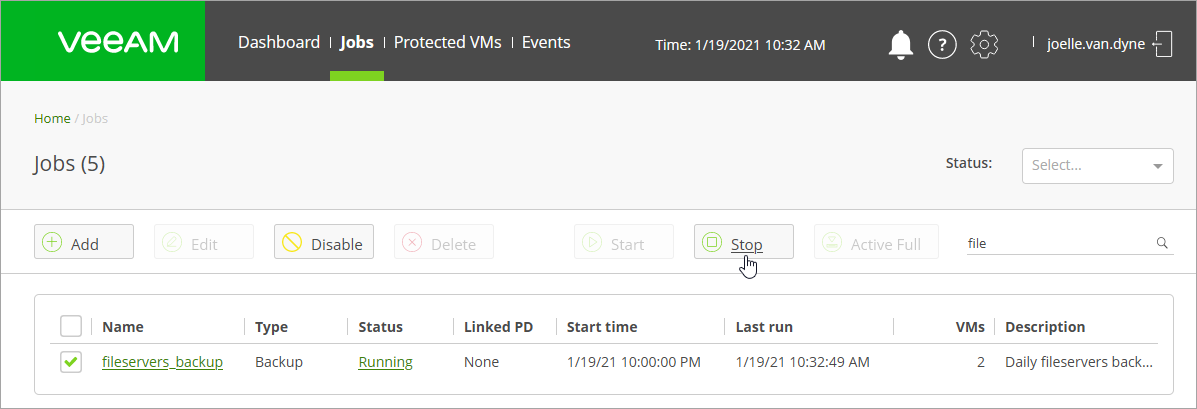Viewport: 1197px width, 409px height.
Task: Sort by the Name column header
Action: pyautogui.click(x=123, y=327)
